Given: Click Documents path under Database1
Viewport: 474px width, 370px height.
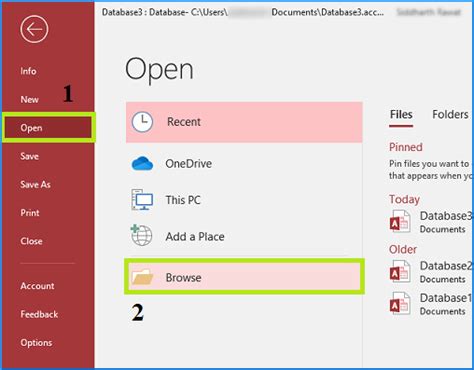Looking at the screenshot, I should tap(442, 311).
